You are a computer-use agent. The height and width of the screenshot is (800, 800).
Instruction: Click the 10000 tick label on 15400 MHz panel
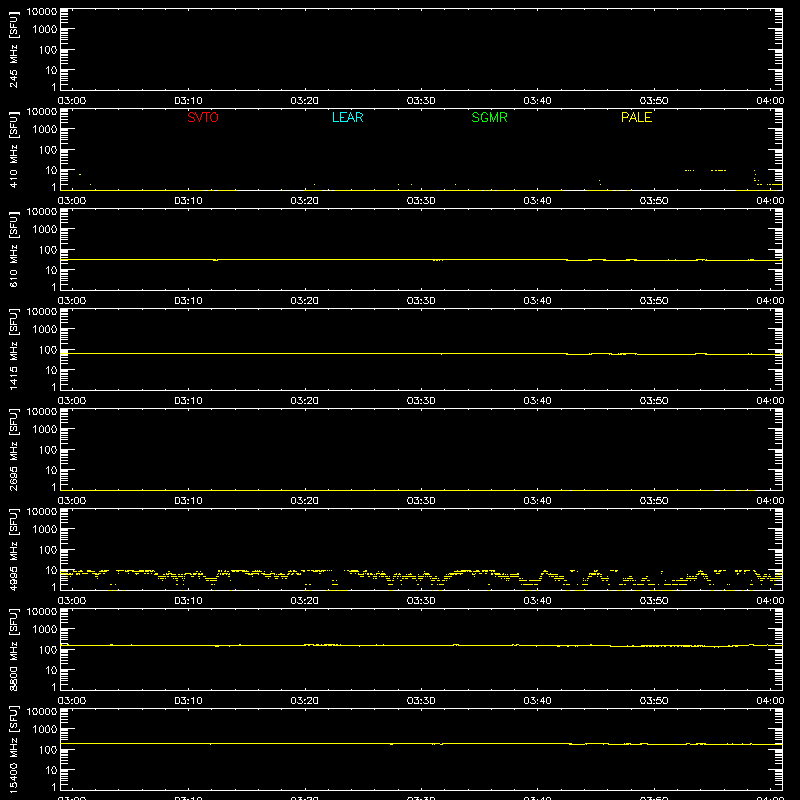(x=42, y=712)
